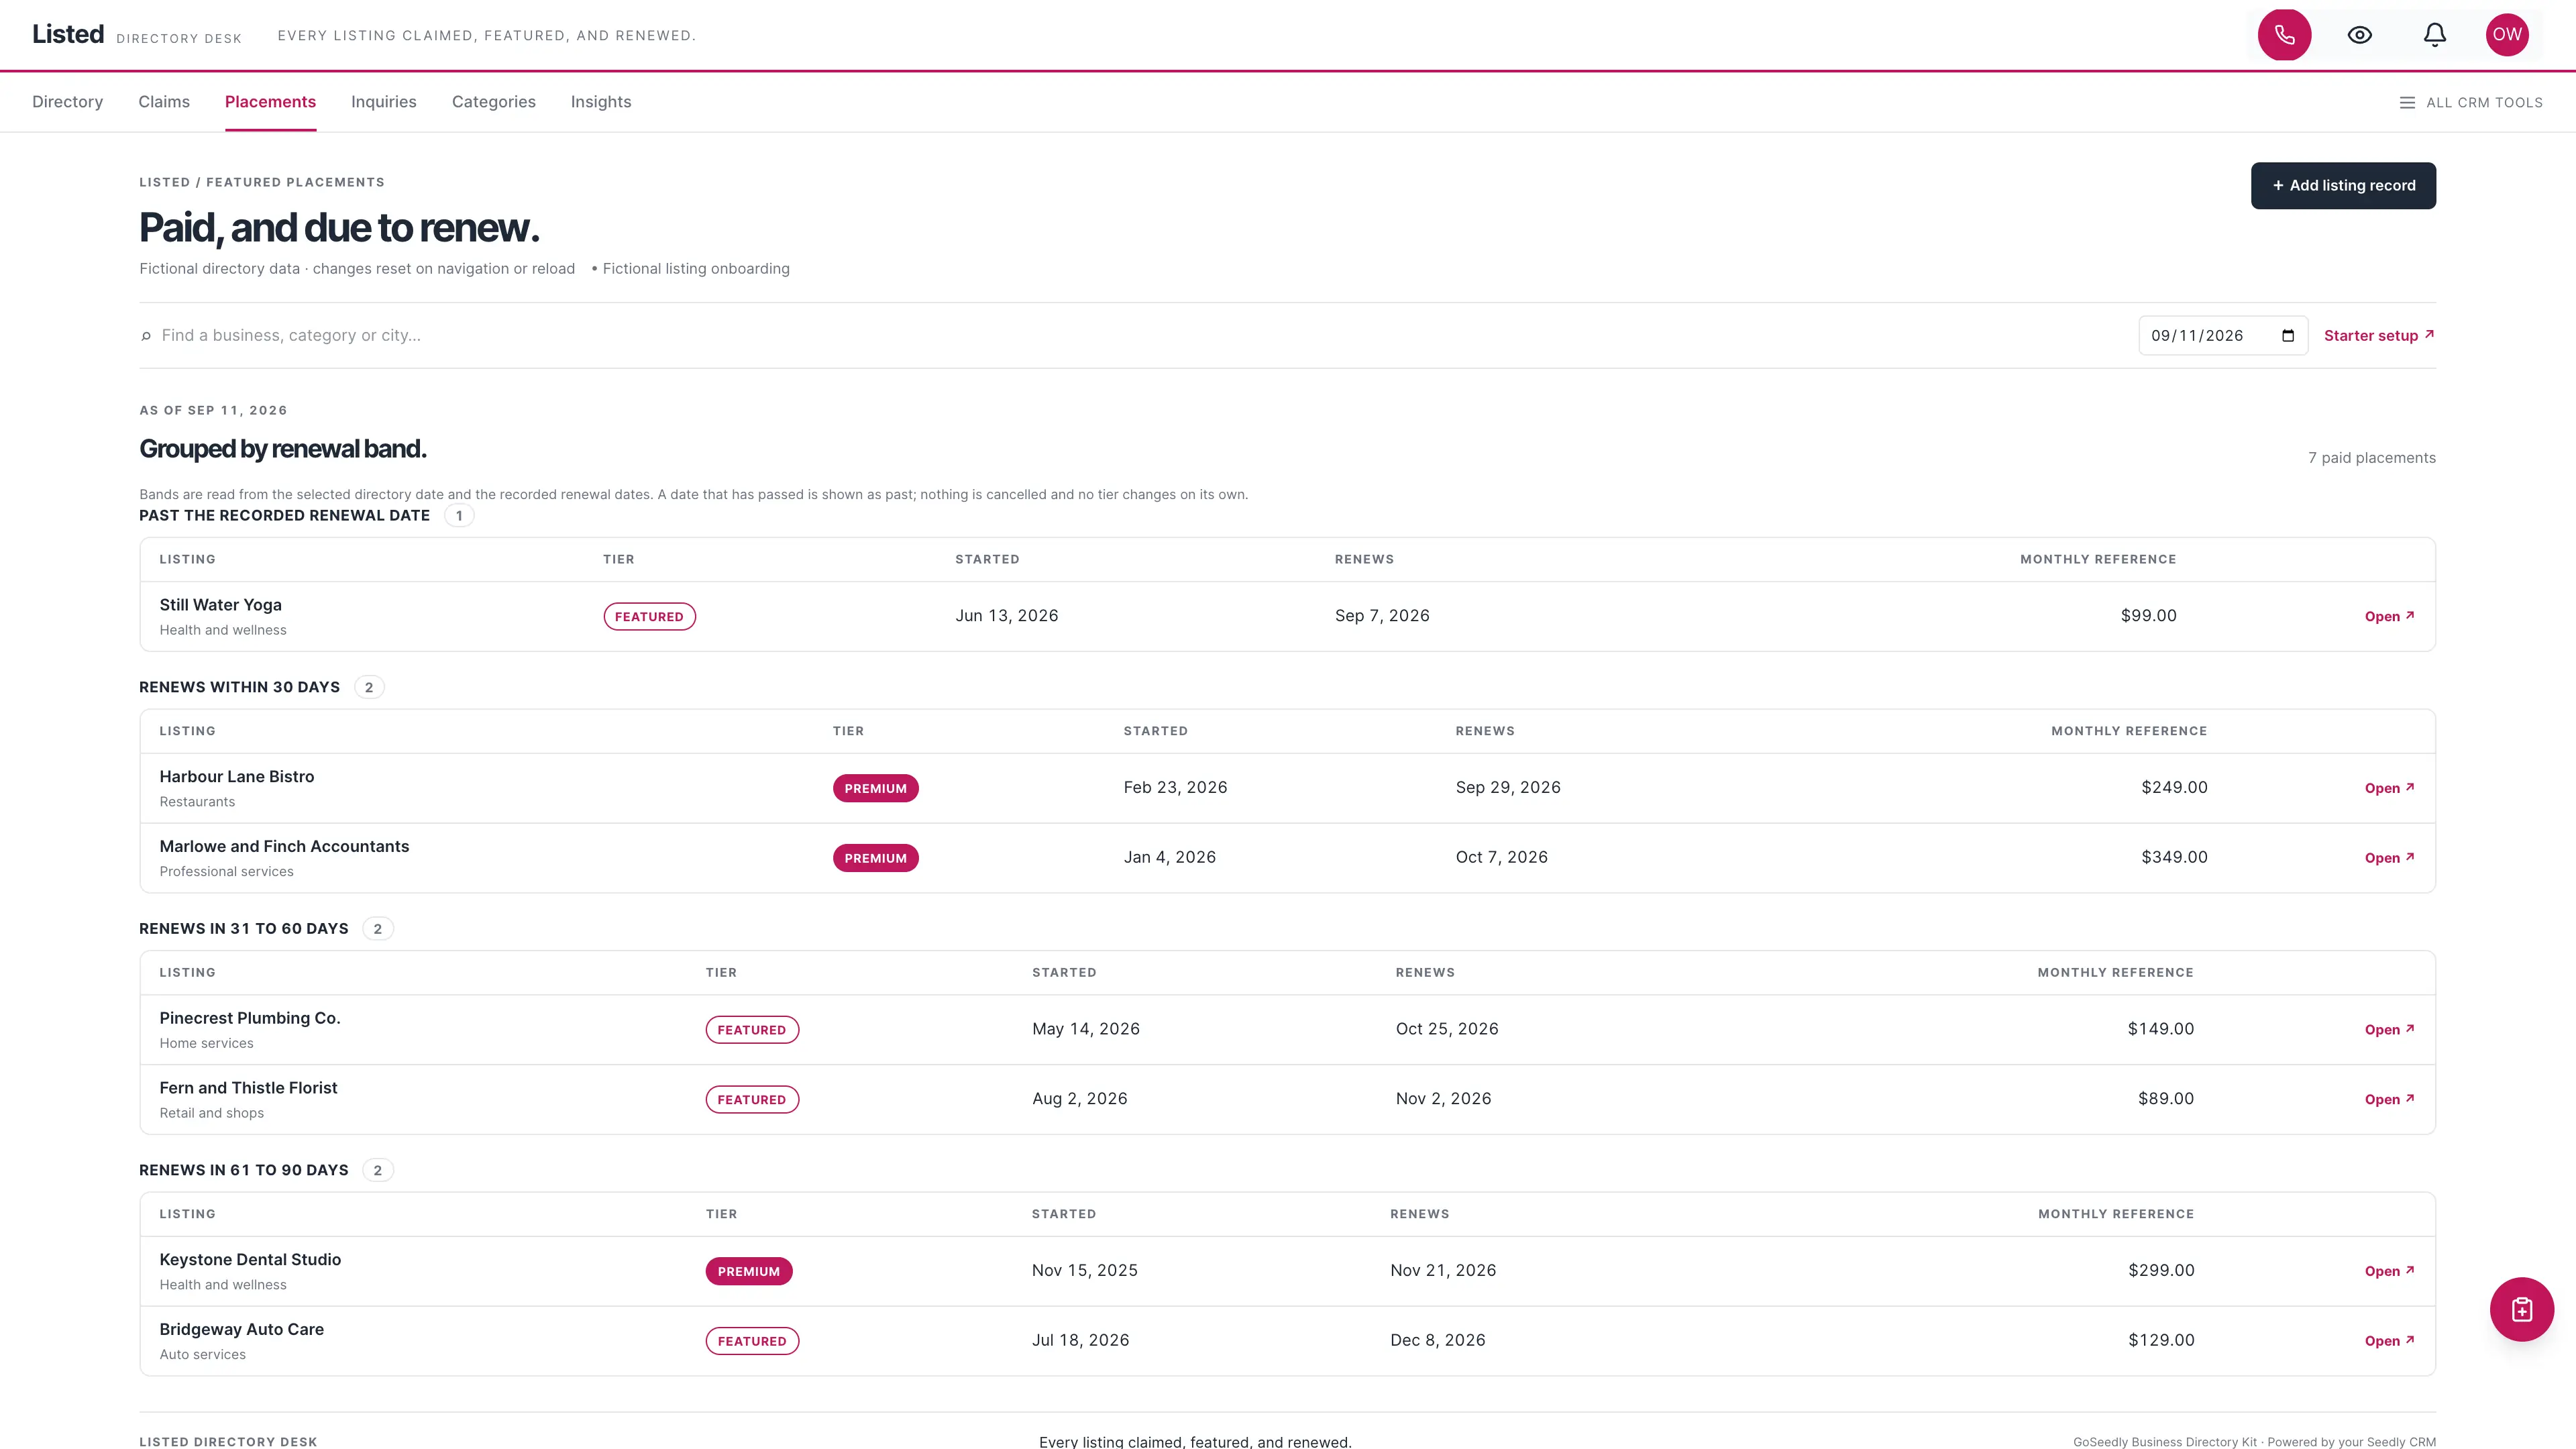Image resolution: width=2576 pixels, height=1449 pixels.
Task: Select the Placements tab
Action: pyautogui.click(x=270, y=102)
